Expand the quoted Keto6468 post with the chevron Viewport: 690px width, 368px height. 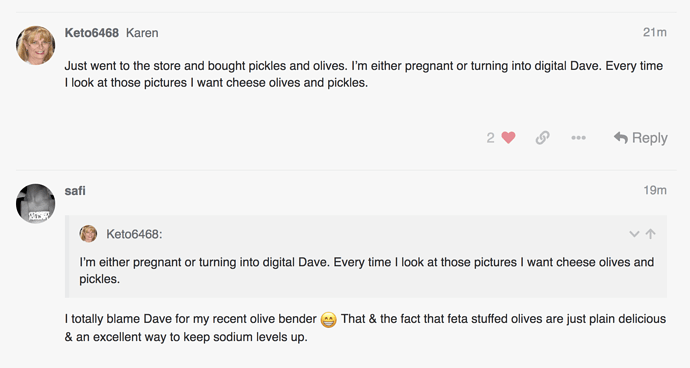point(634,234)
